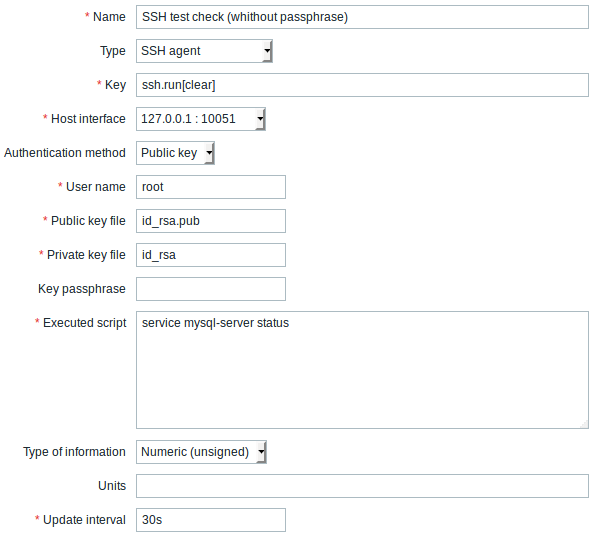Screen dimensions: 592x536
Task: Click the Host interface dropdown arrow
Action: click(x=261, y=119)
